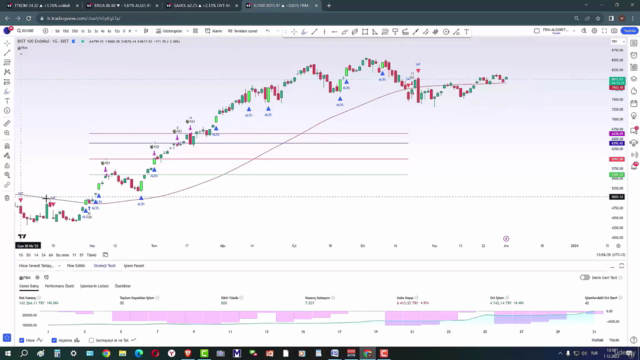The height and width of the screenshot is (360, 640).
Task: Open Genel Bakış overview tab
Action: (29, 286)
